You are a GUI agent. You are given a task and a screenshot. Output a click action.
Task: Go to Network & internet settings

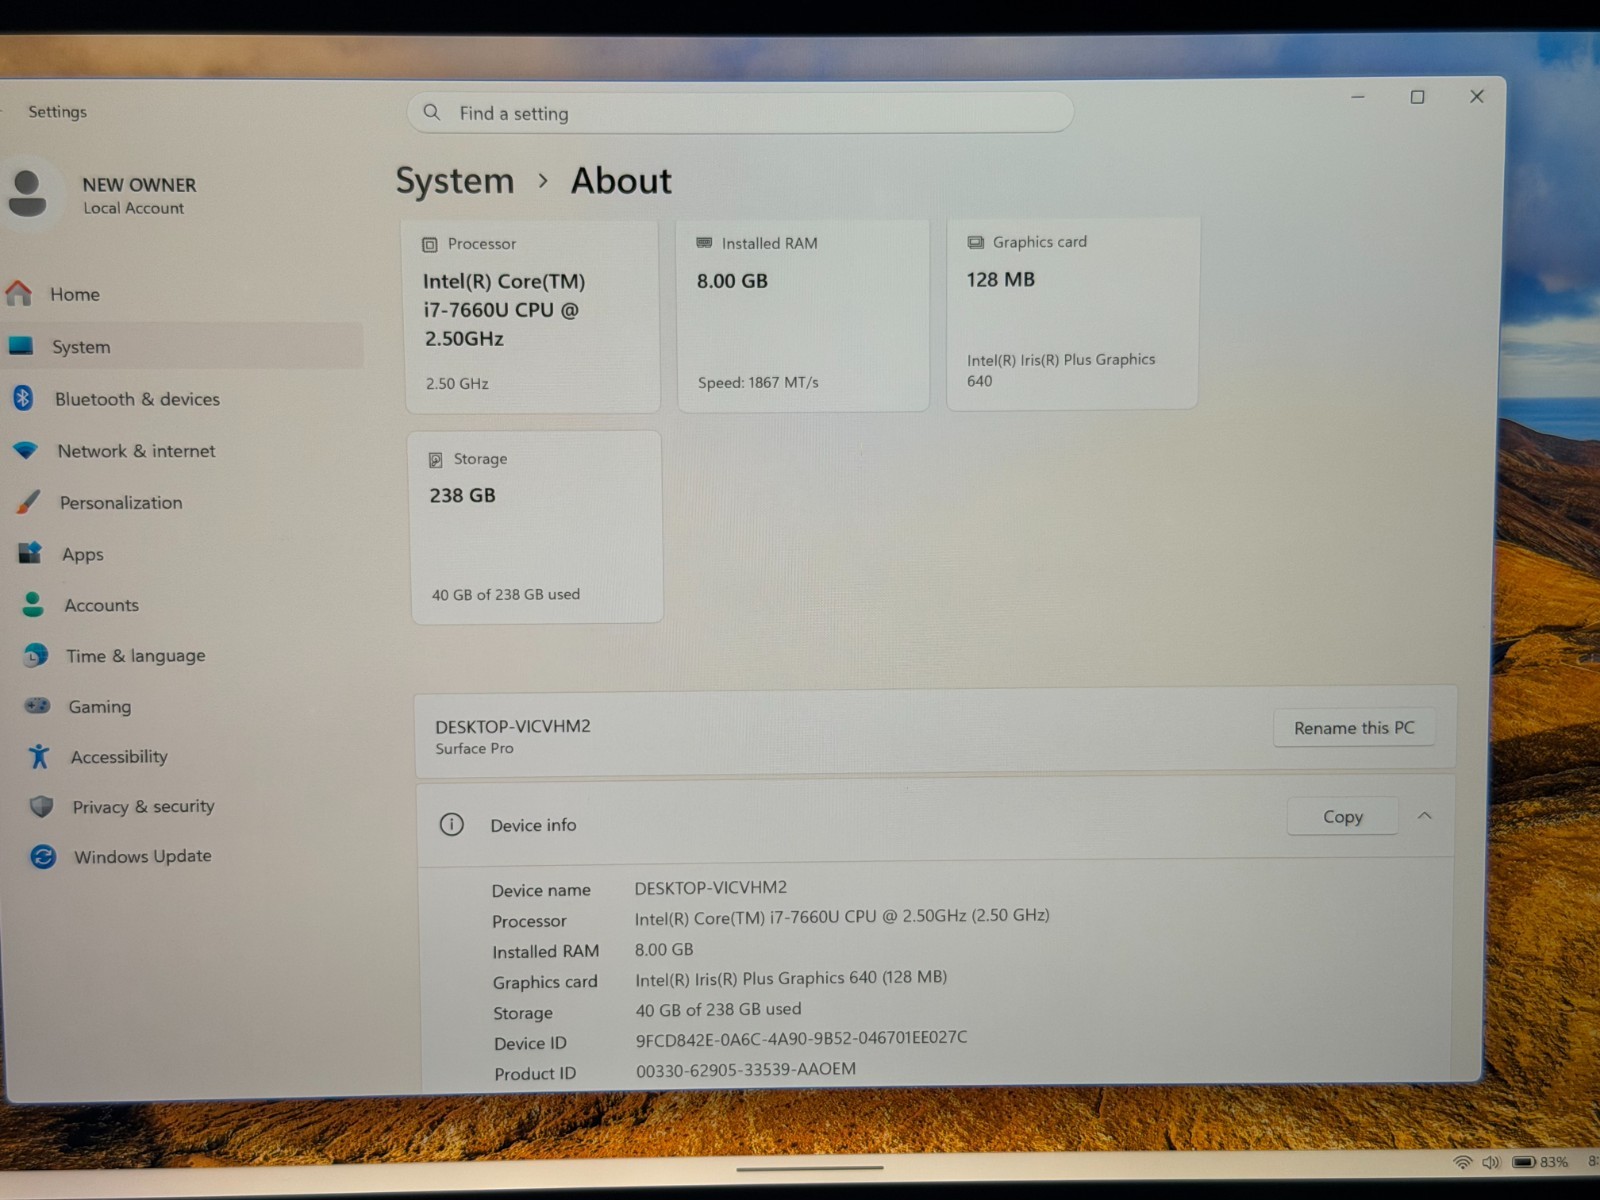point(183,450)
